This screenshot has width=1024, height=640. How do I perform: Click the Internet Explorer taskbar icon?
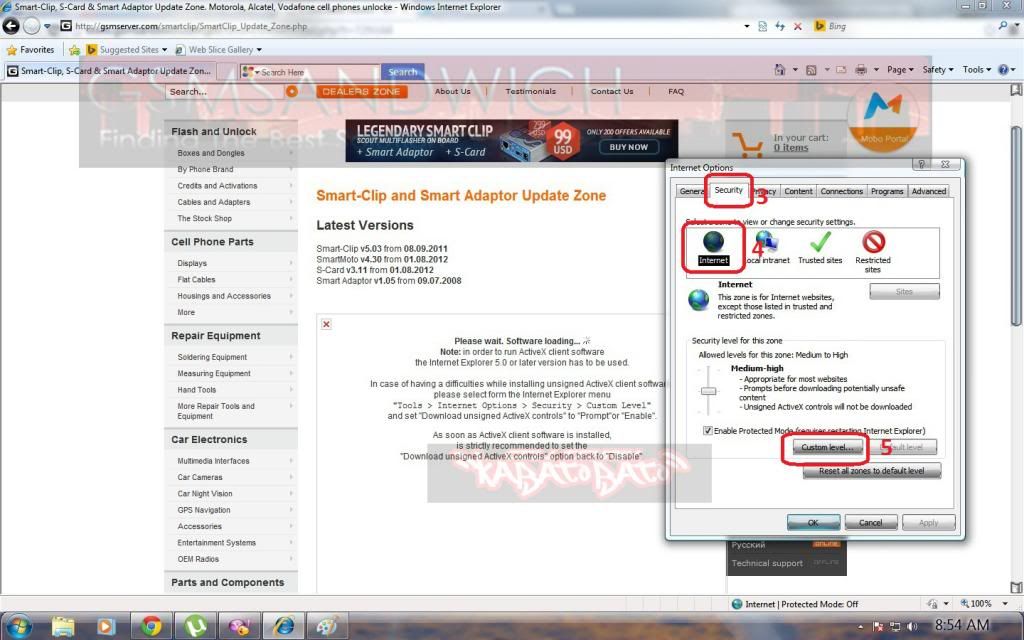(283, 626)
